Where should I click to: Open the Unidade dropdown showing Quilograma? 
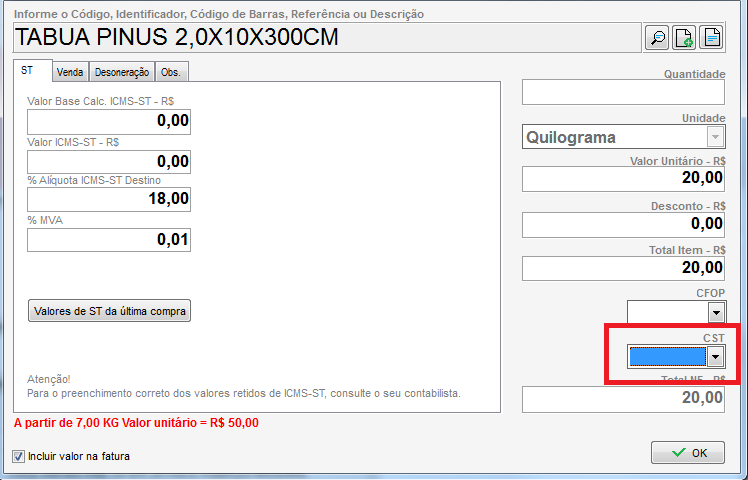click(715, 137)
